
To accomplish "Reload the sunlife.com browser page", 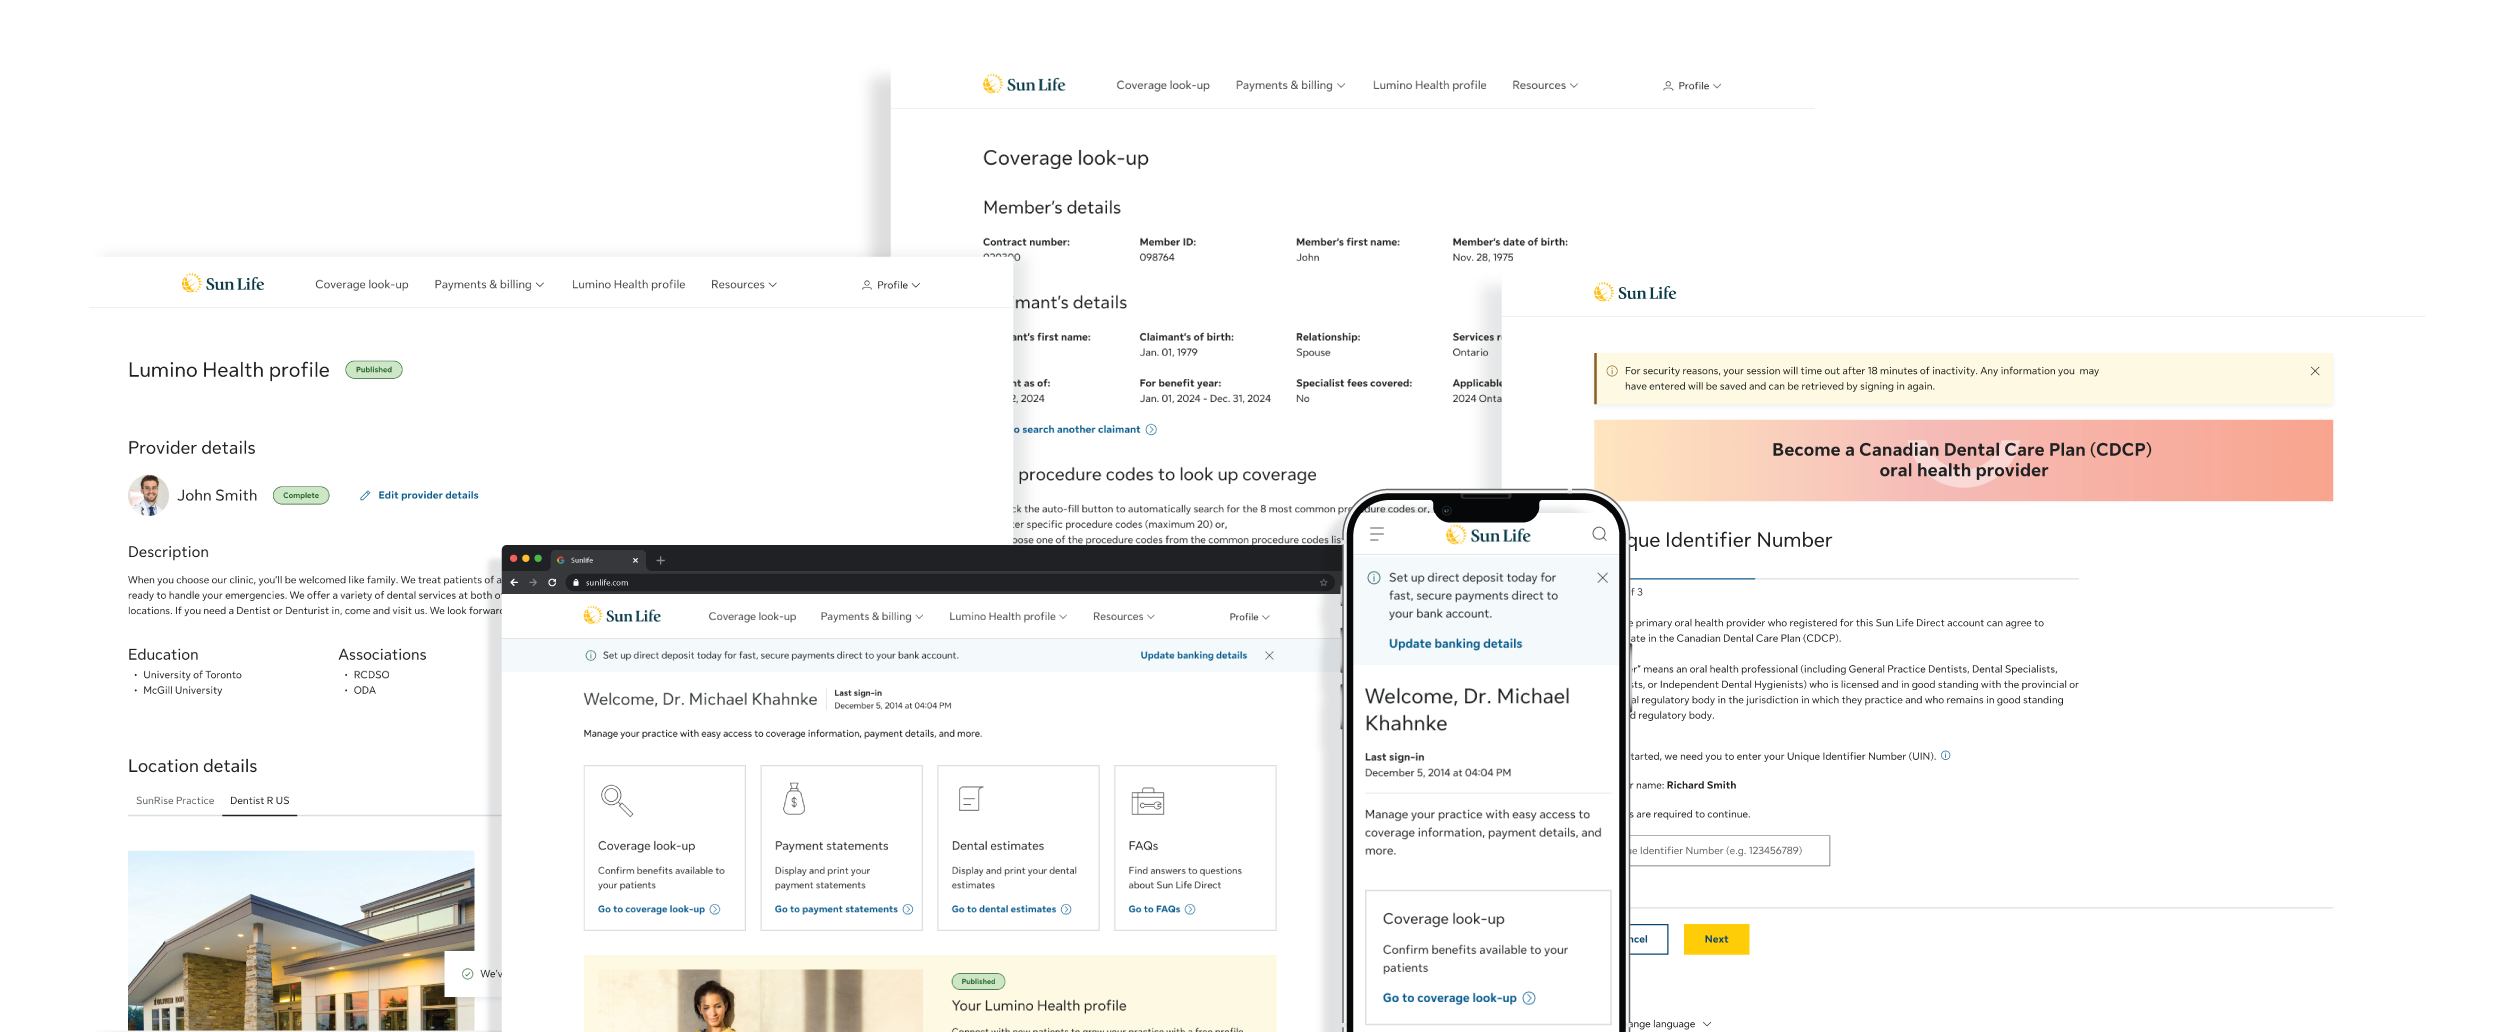I will (x=552, y=582).
